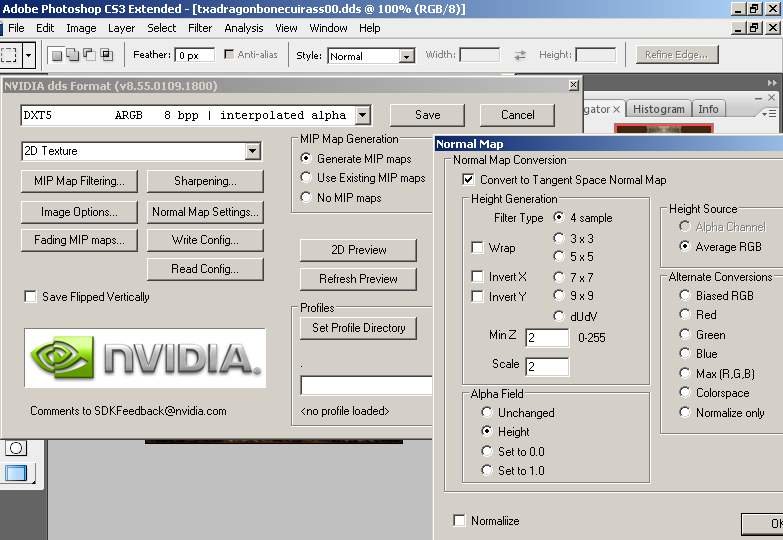Click Save in the dds dialog

(x=427, y=115)
